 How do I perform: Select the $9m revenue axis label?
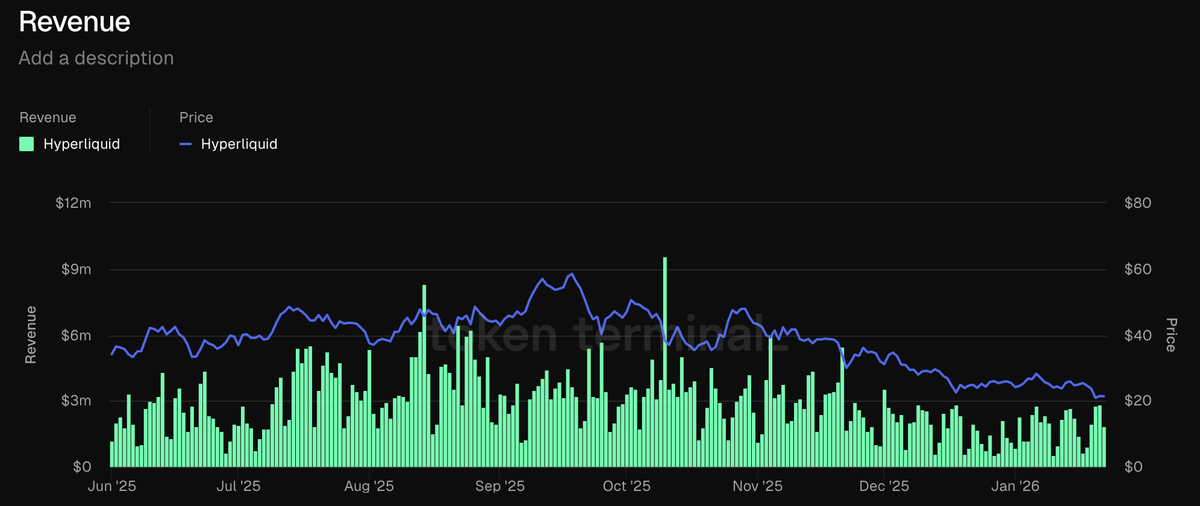click(x=76, y=269)
